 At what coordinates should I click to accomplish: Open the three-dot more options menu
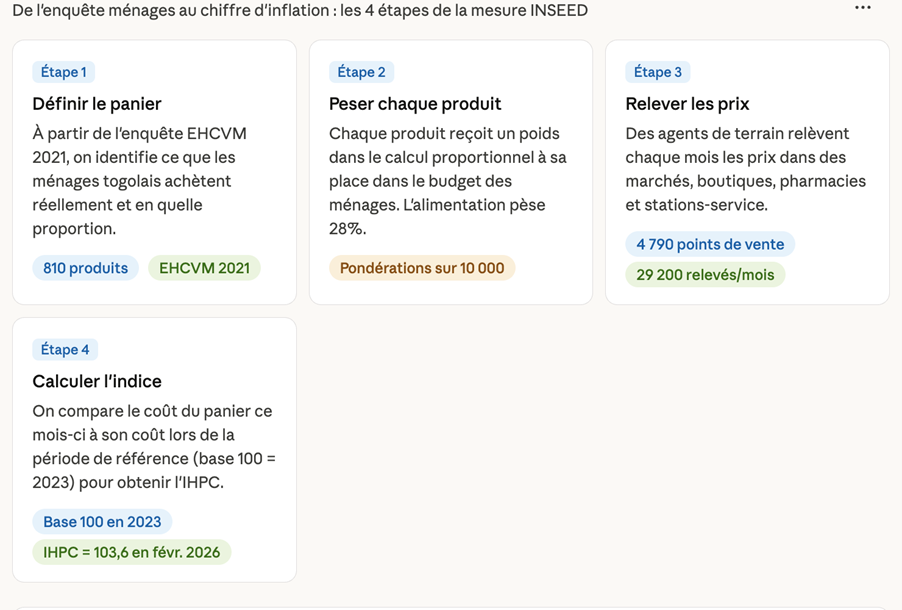[x=863, y=8]
